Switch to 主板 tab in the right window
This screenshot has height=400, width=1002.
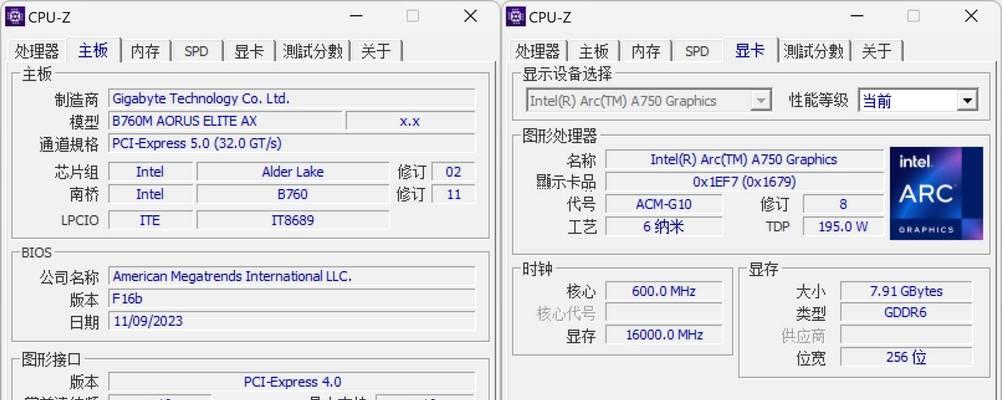click(x=594, y=51)
